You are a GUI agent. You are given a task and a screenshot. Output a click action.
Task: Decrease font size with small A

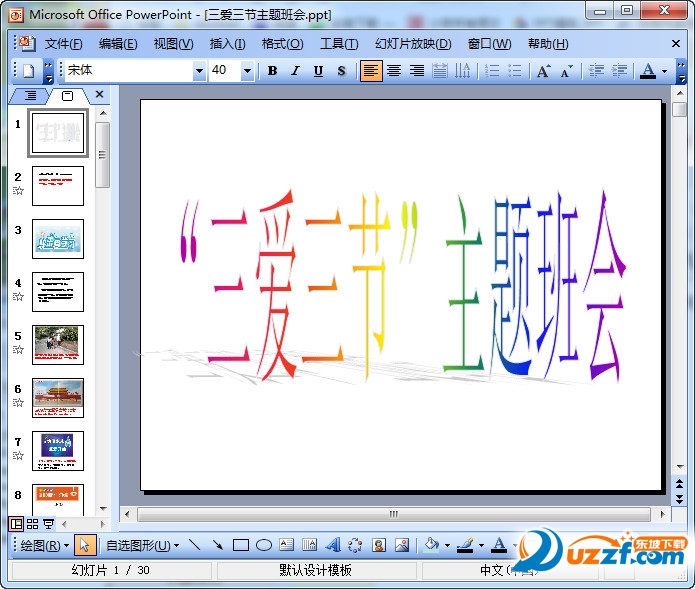click(566, 70)
